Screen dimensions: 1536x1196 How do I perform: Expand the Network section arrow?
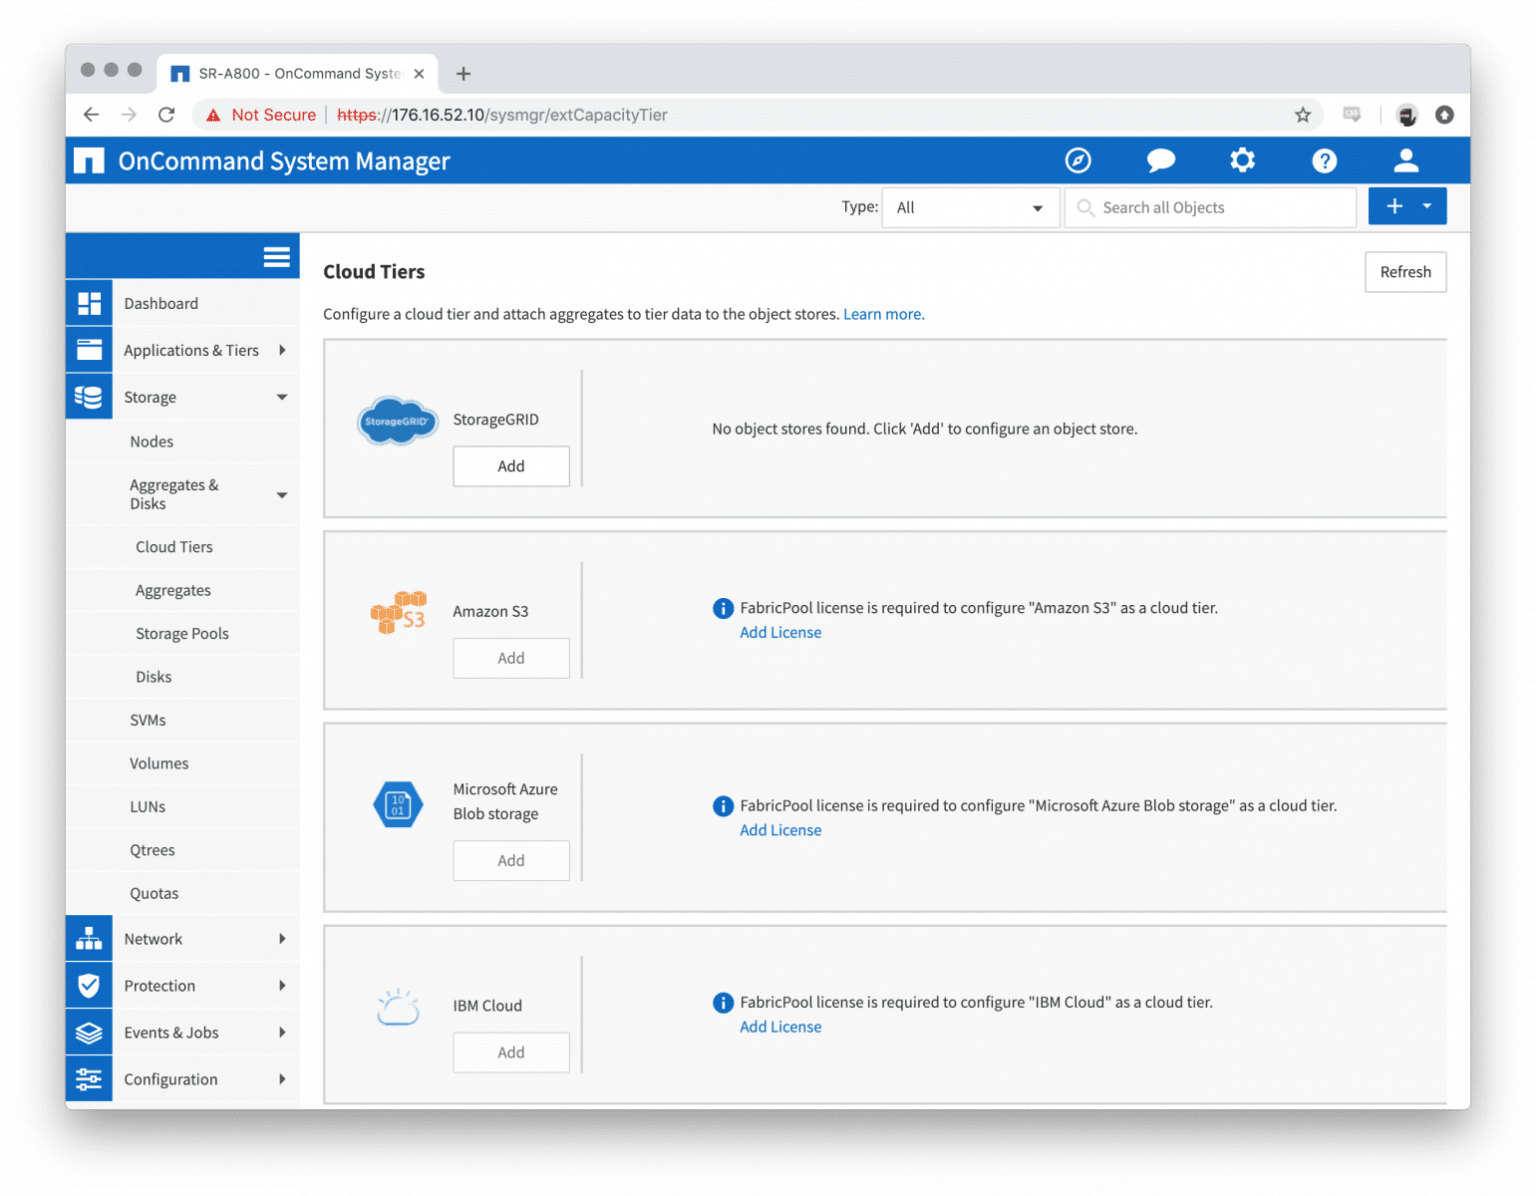tap(282, 939)
